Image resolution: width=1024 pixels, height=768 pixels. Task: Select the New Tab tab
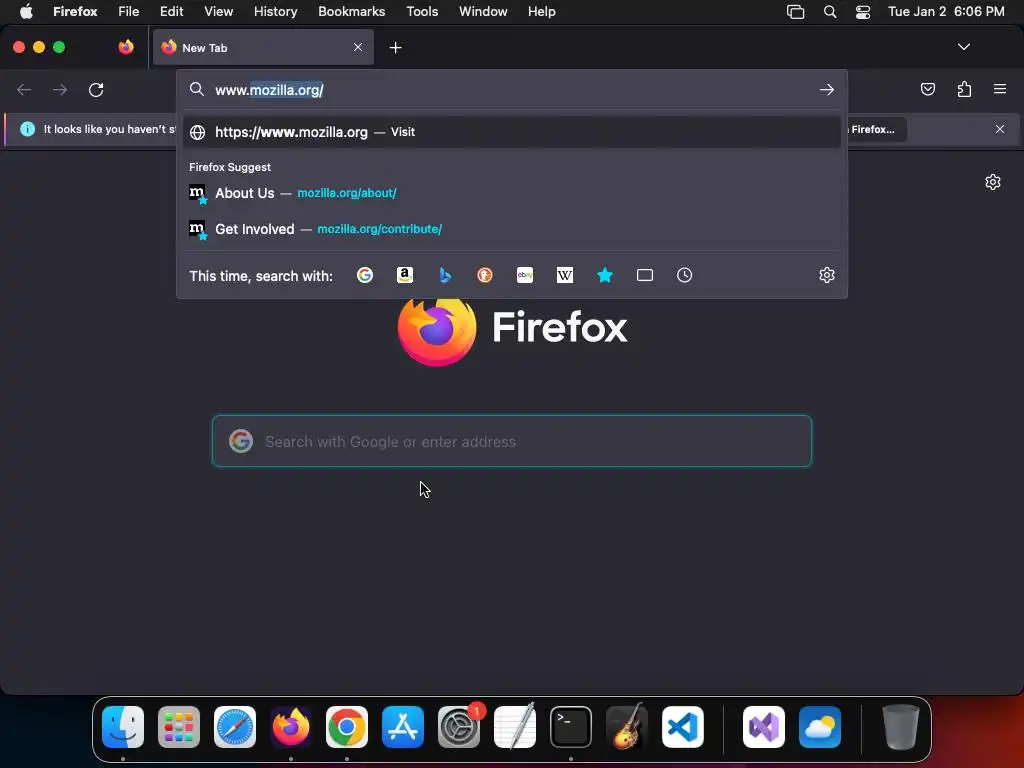[263, 48]
